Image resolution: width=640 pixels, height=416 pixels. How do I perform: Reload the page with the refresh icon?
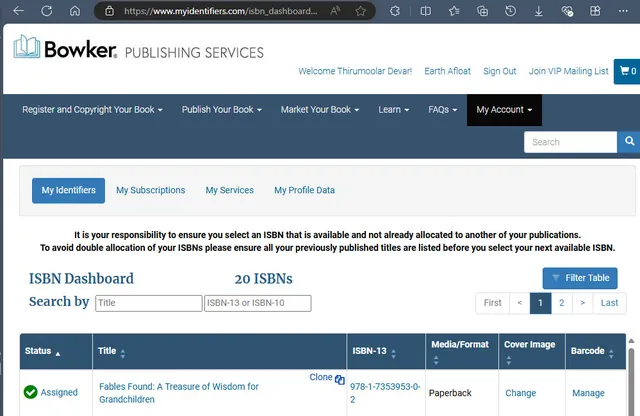(47, 11)
